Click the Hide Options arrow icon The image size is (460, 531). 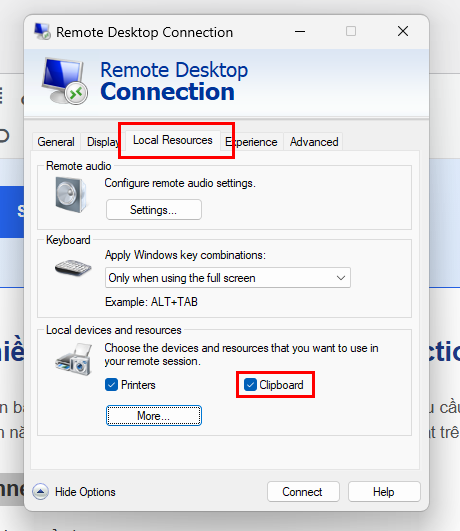click(x=40, y=492)
